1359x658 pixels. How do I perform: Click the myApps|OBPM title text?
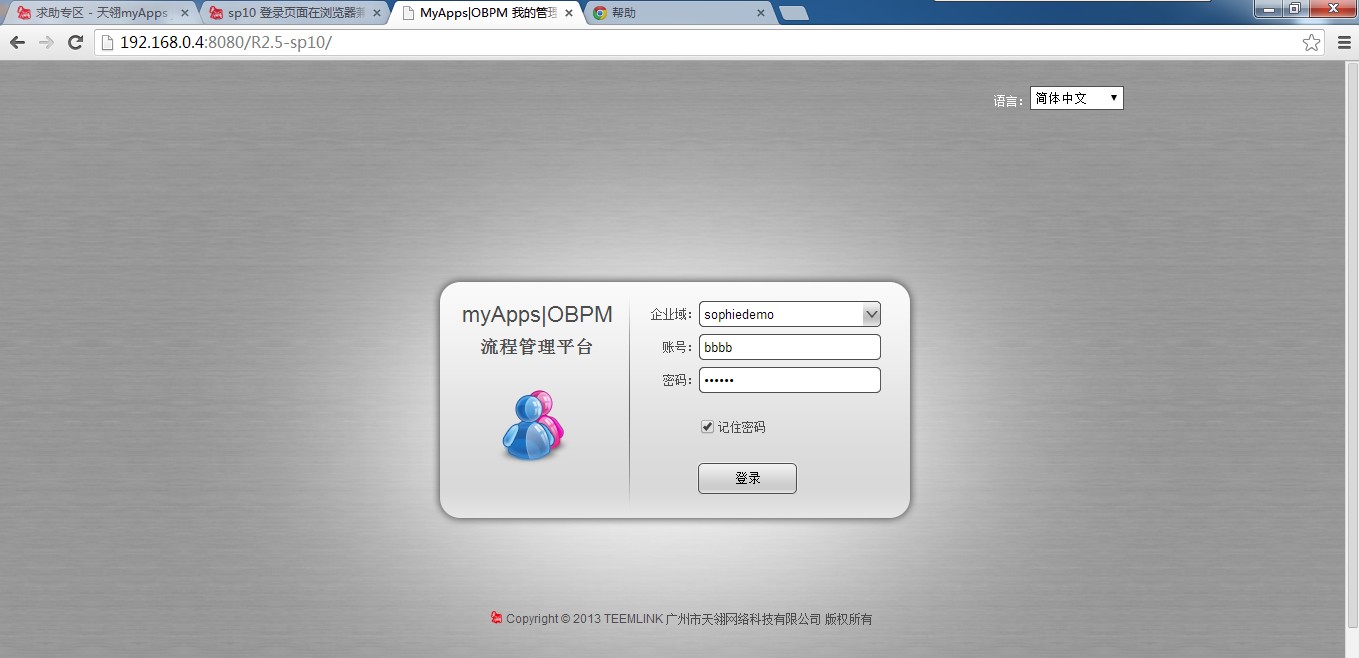[x=537, y=314]
